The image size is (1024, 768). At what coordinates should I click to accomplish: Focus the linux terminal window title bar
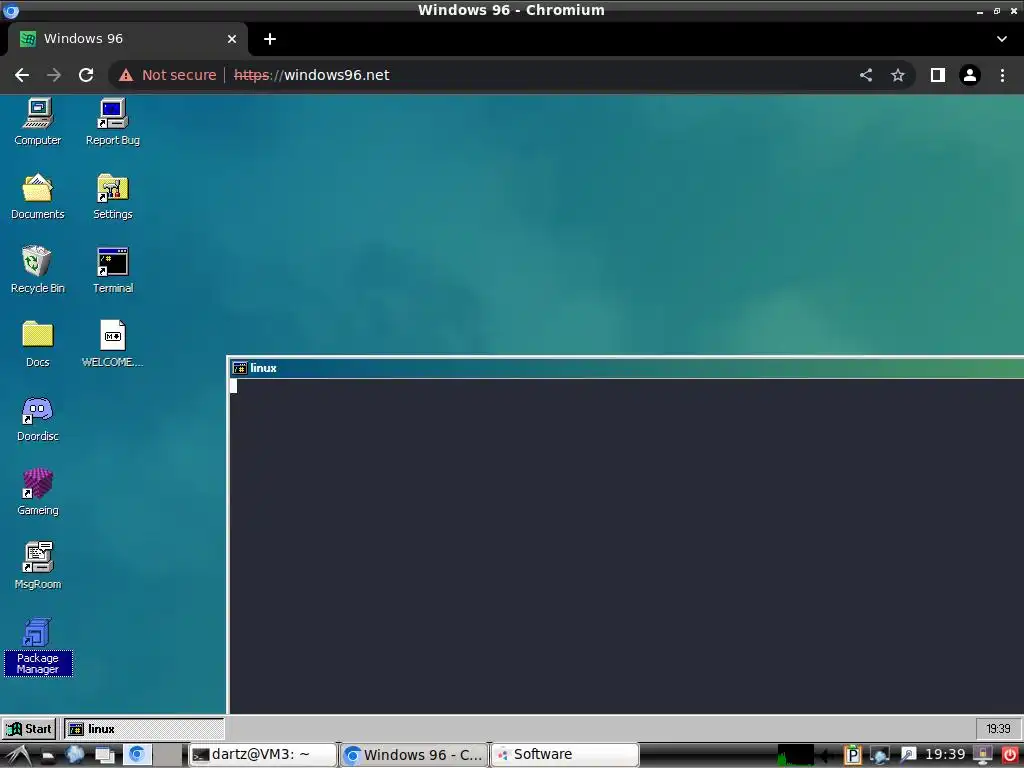pos(627,368)
